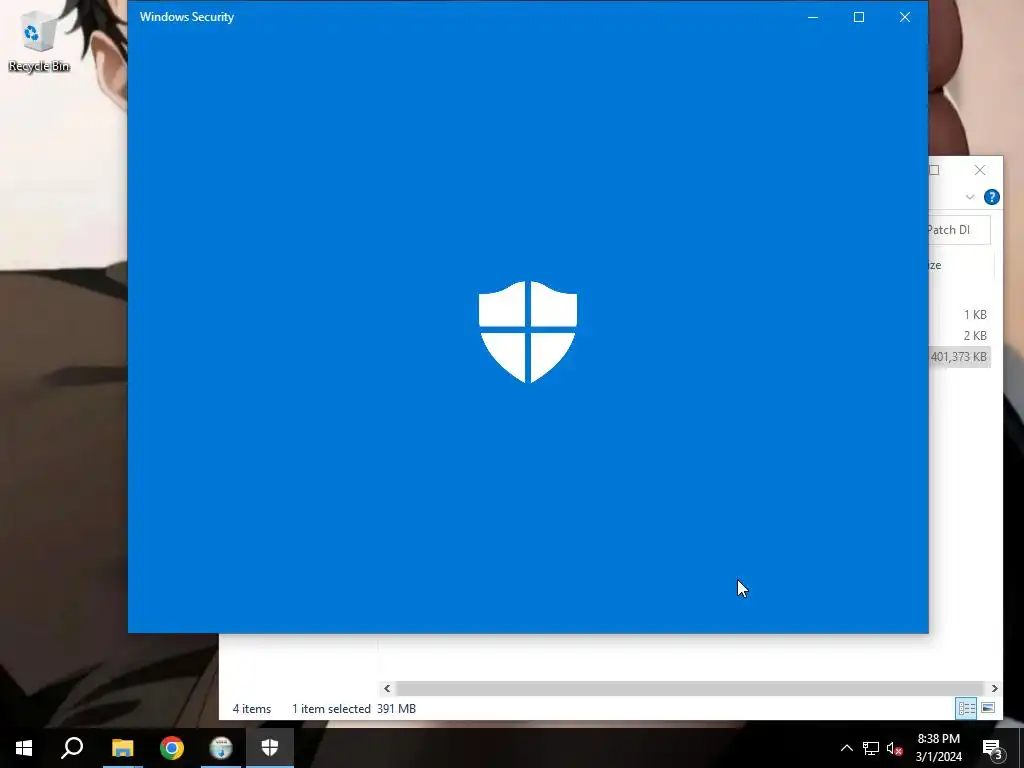Click the File Explorer search box
This screenshot has height=768, width=1024.
coord(959,230)
